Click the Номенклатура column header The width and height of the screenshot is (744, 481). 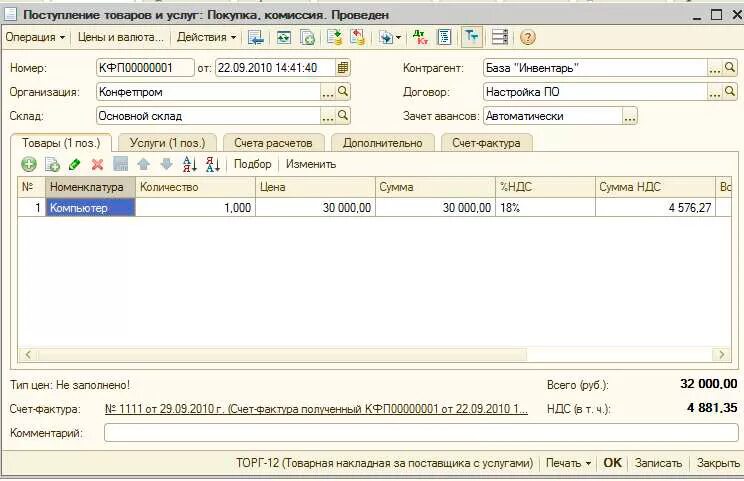point(90,187)
